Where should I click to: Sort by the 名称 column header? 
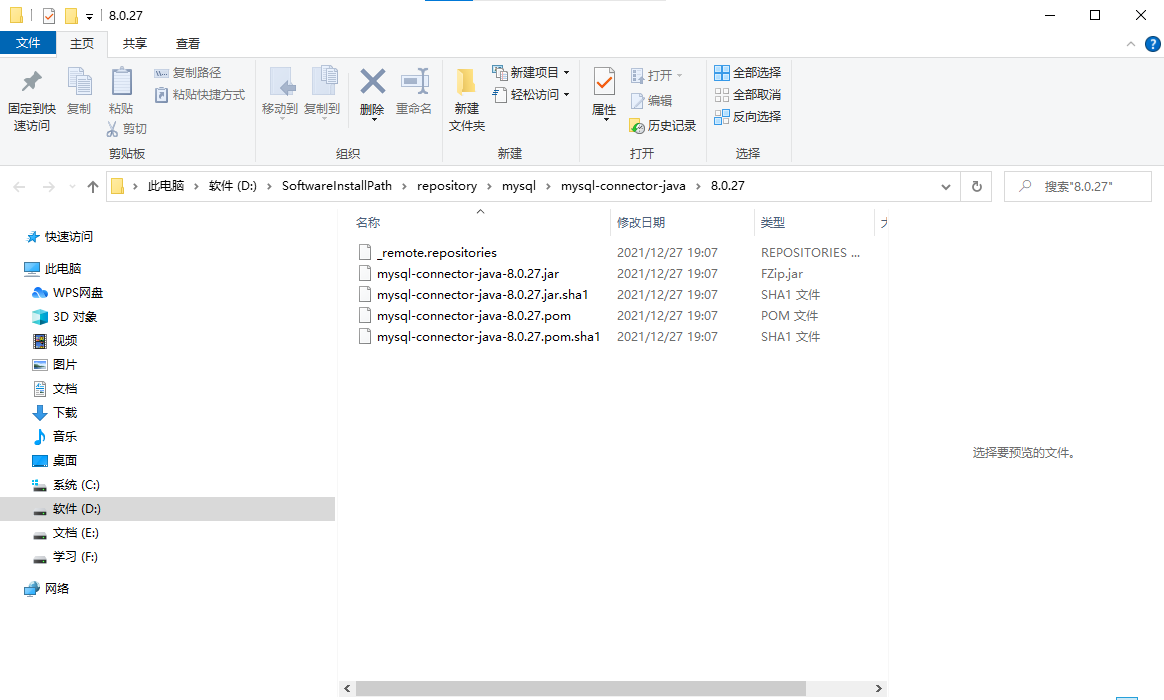[367, 223]
